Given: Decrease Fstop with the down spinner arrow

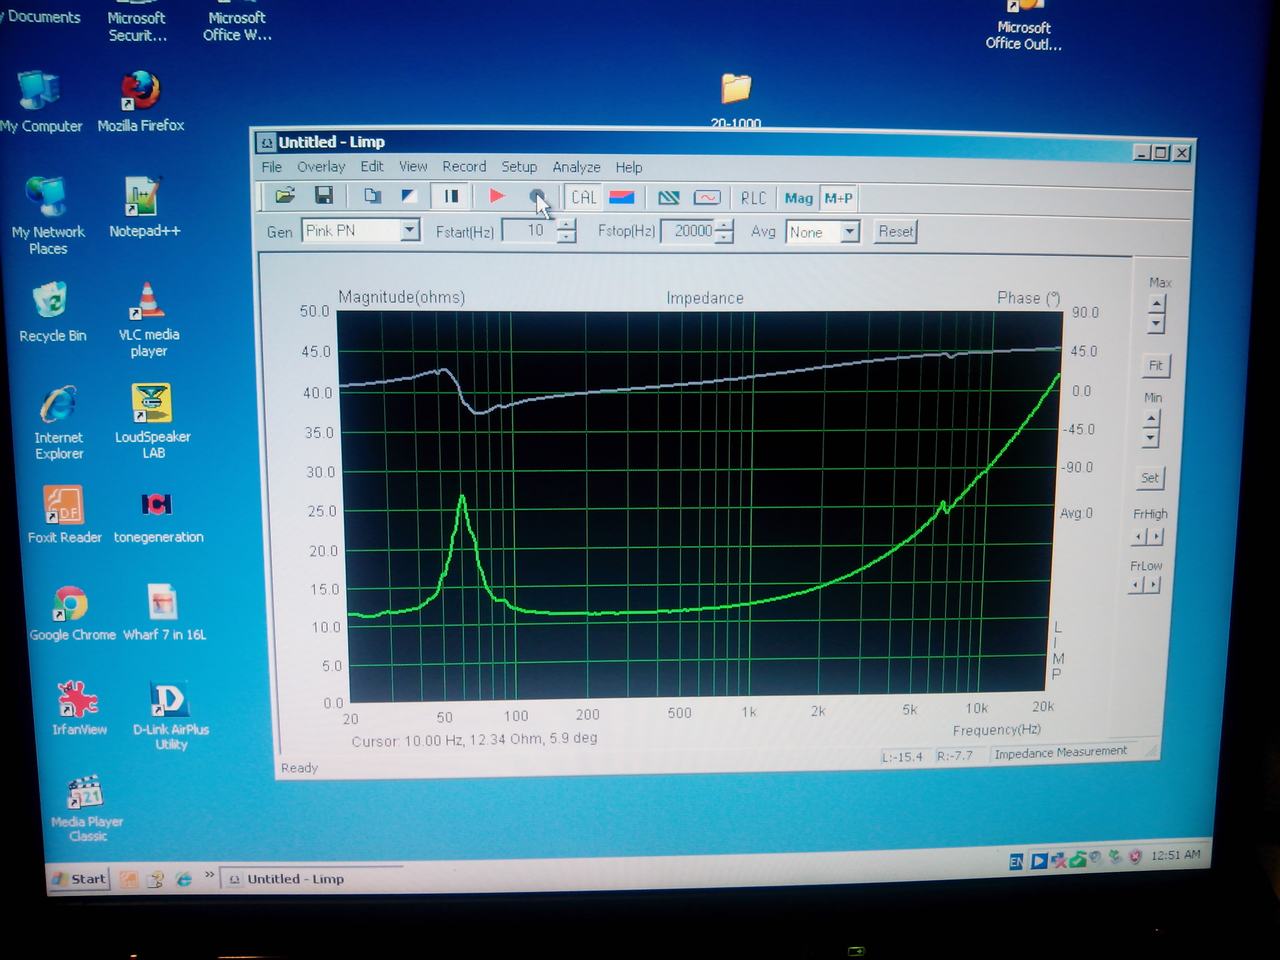Looking at the screenshot, I should tap(724, 238).
